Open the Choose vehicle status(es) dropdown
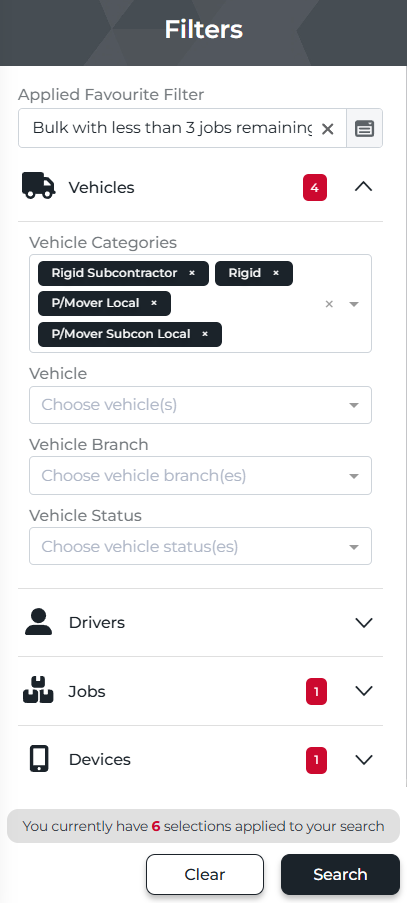Screen dimensions: 407x903 point(200,546)
